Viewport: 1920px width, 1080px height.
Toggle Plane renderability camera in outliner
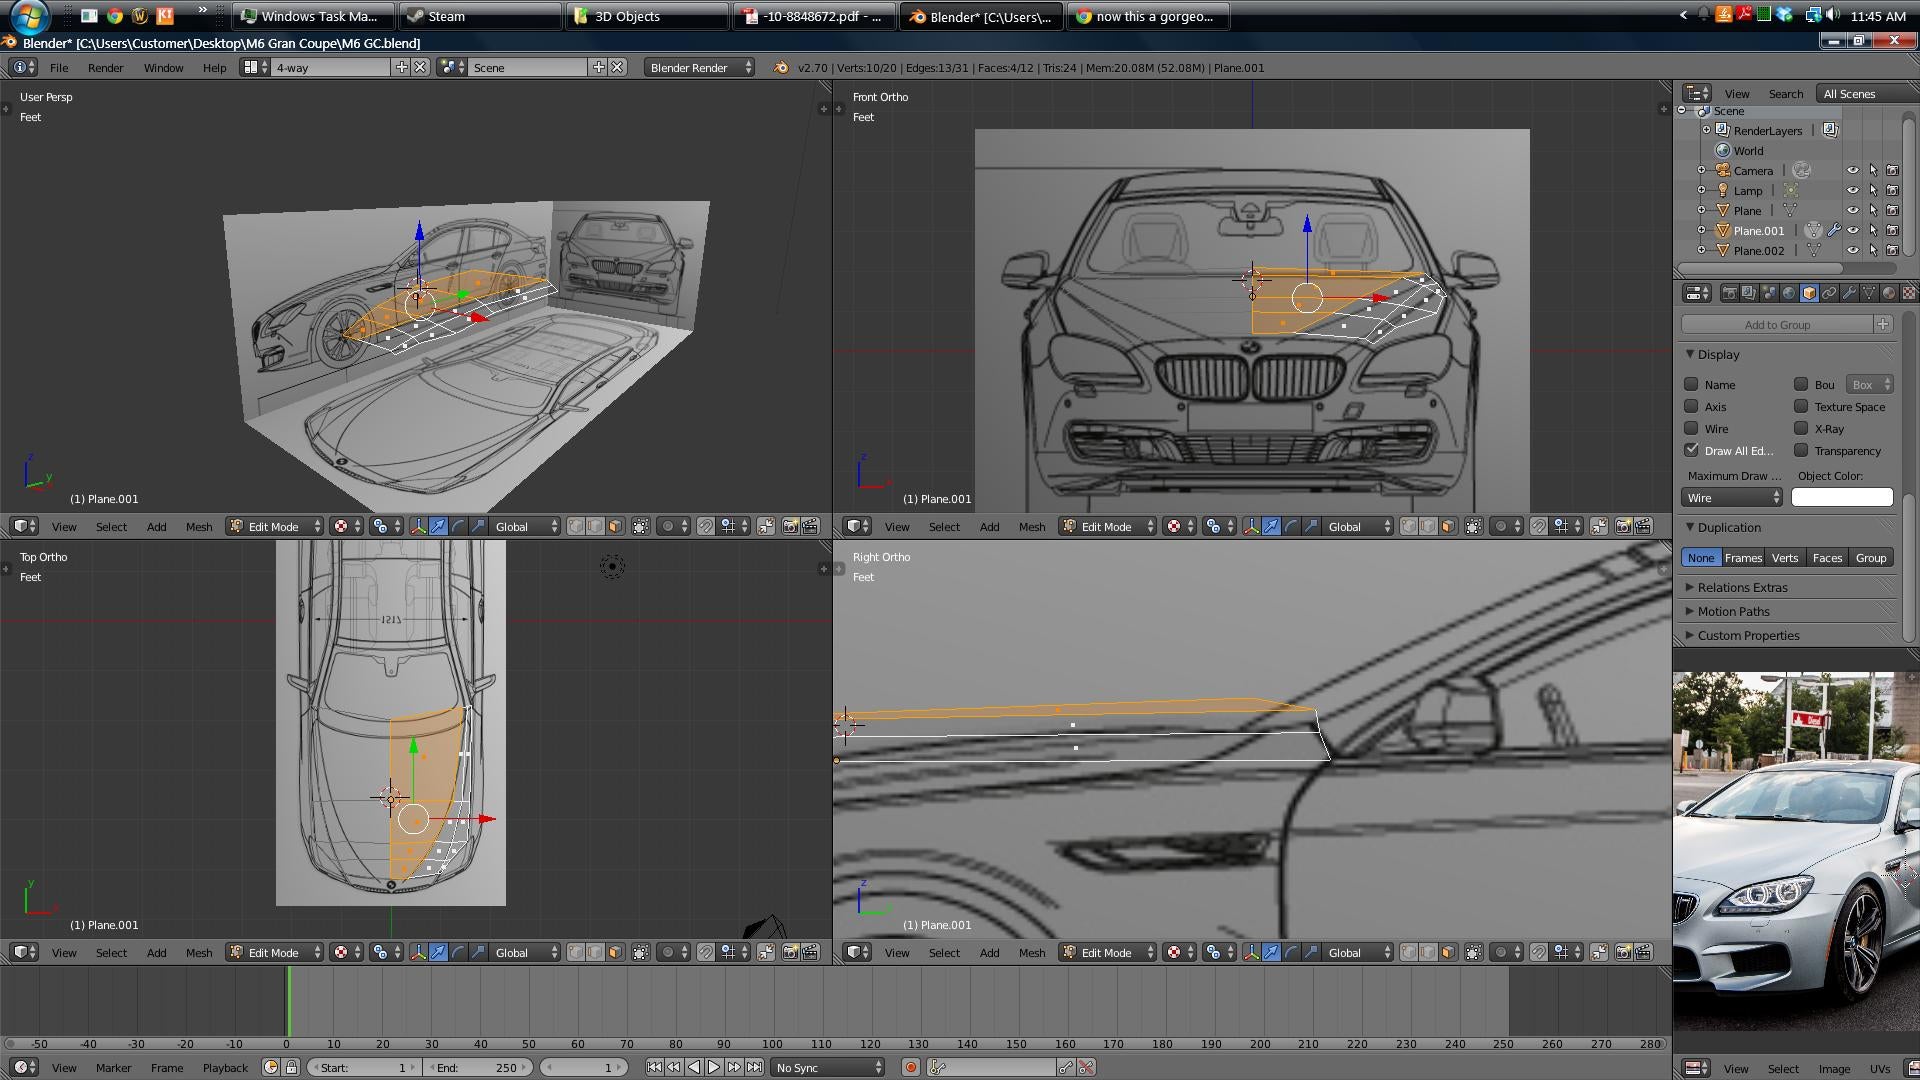1892,210
